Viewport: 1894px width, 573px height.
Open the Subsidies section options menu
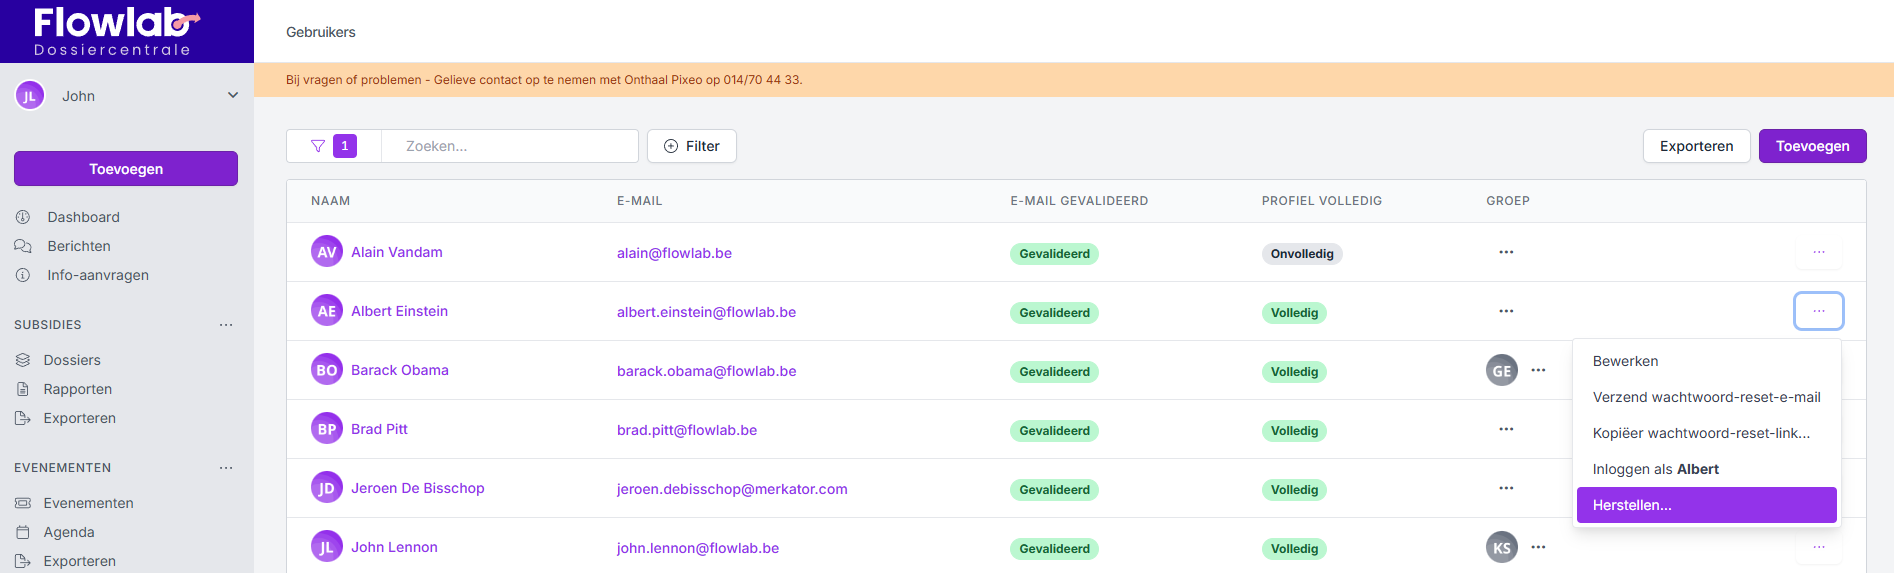pos(226,325)
